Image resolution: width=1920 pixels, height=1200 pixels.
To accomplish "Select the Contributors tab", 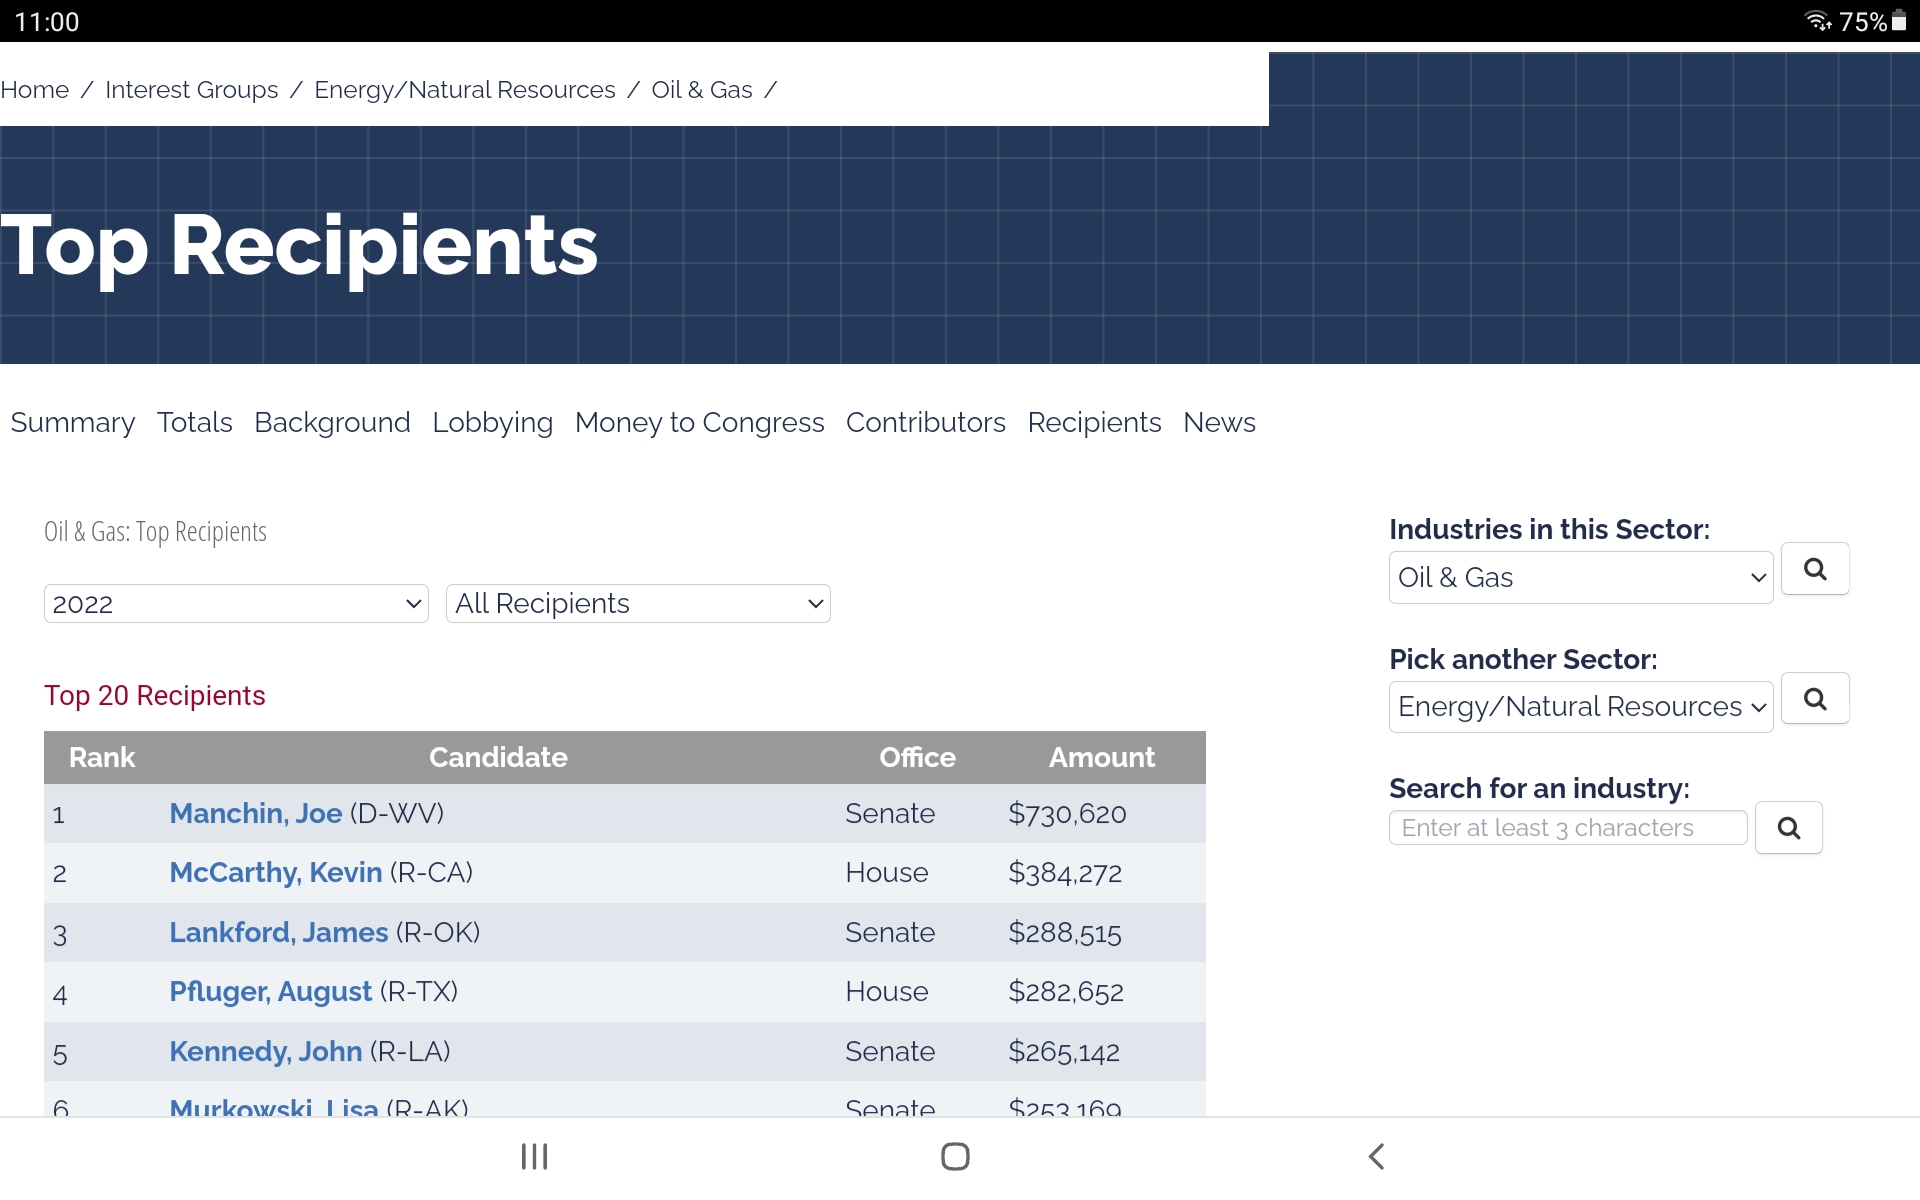I will [925, 423].
